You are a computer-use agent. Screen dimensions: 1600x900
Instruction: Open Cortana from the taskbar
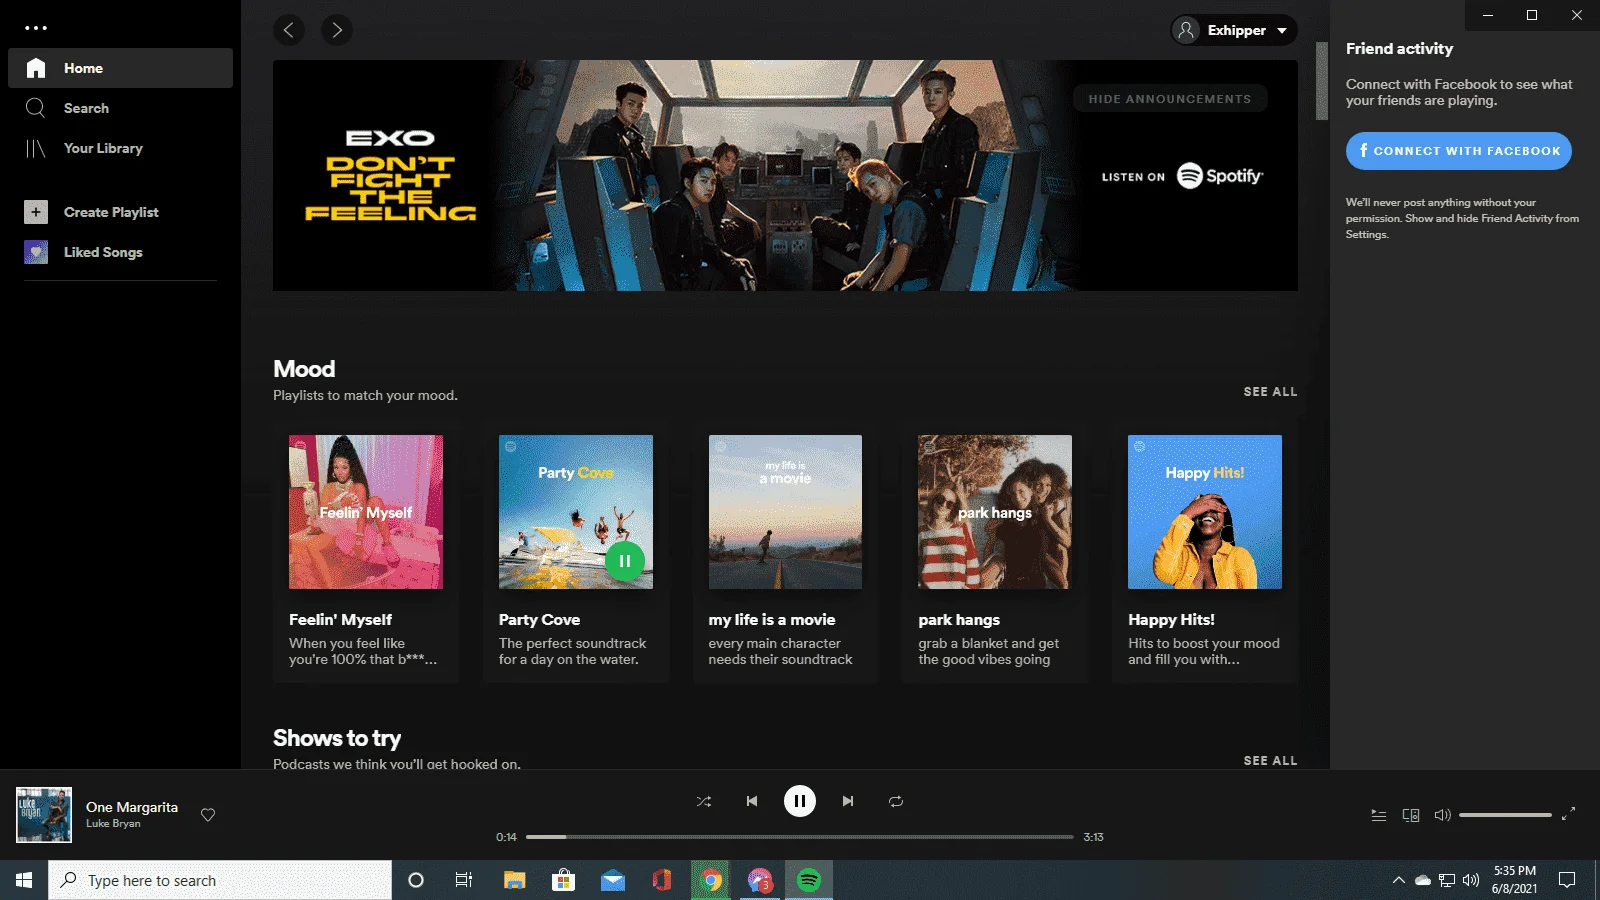point(416,880)
